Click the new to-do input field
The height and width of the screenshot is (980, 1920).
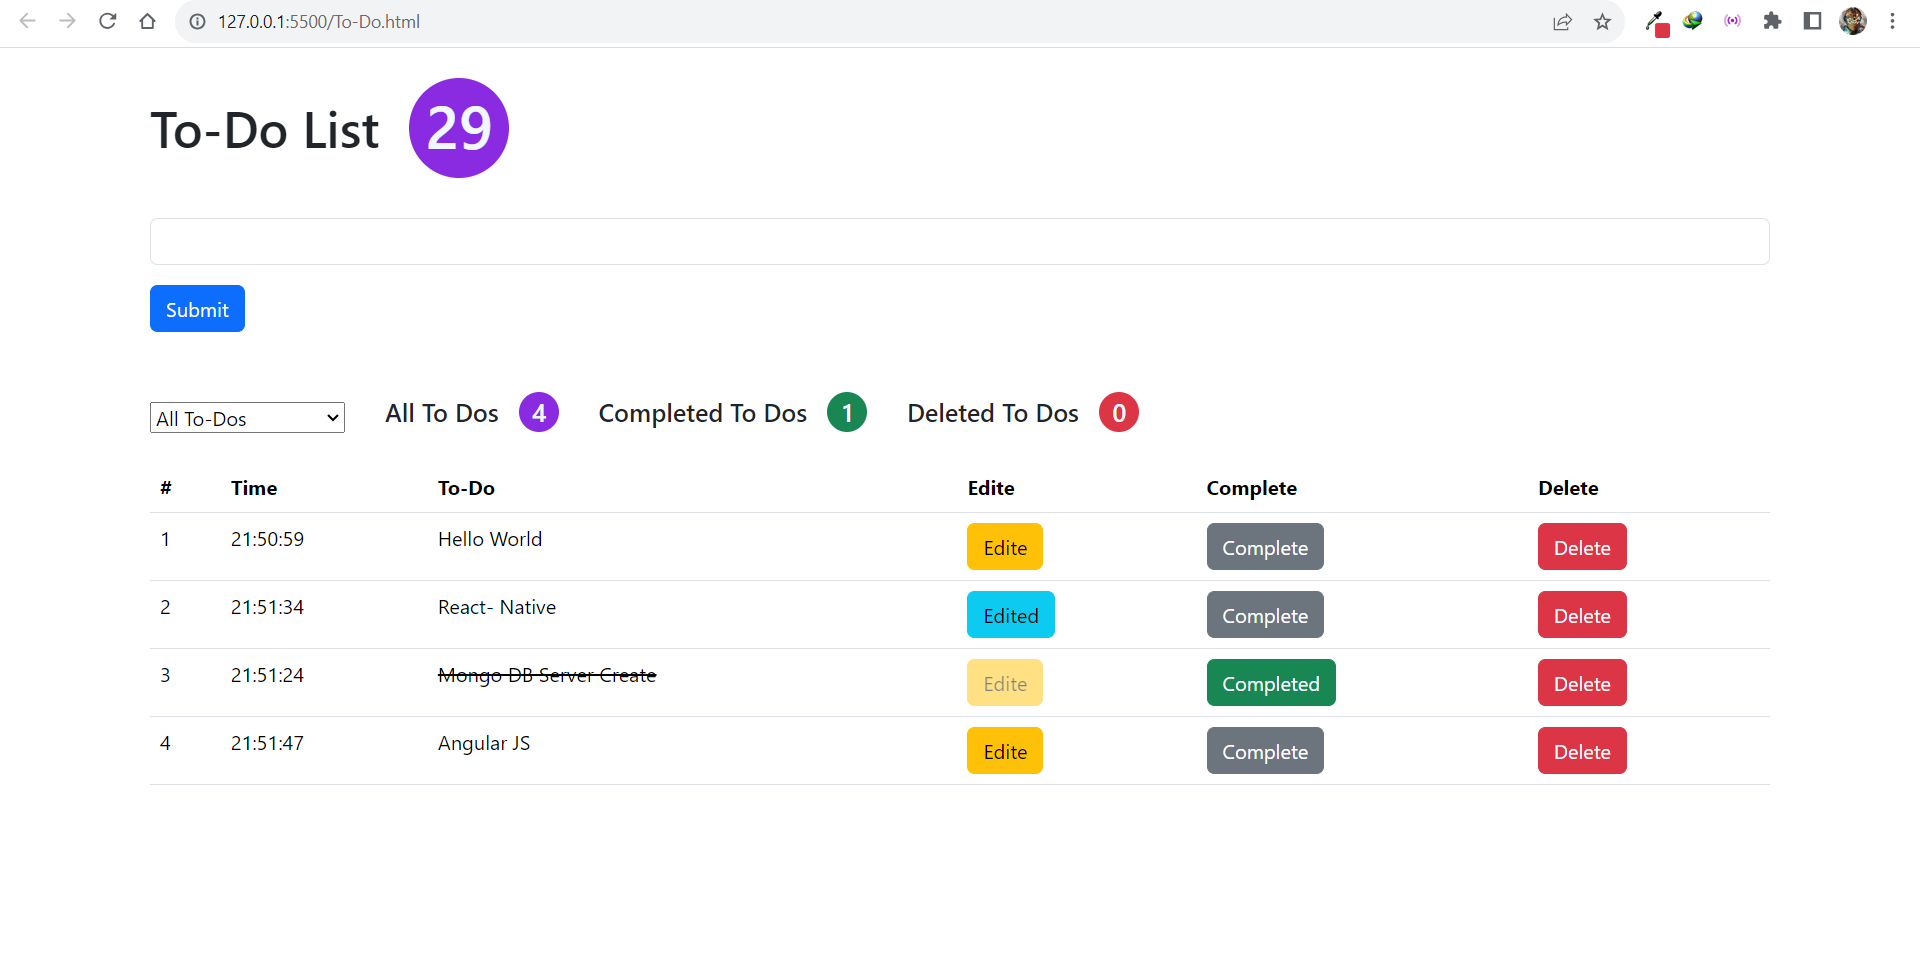958,241
